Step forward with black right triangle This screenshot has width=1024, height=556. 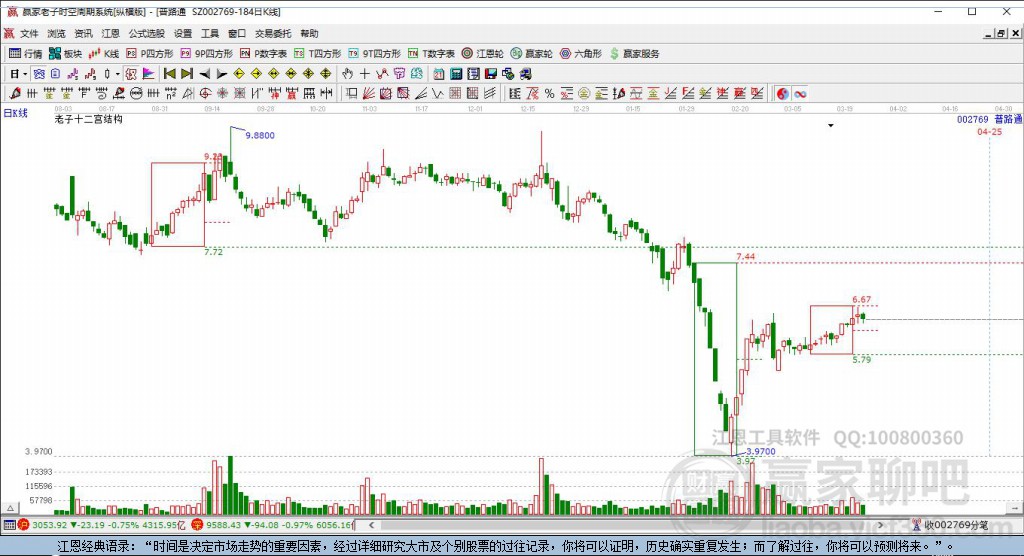pos(222,74)
